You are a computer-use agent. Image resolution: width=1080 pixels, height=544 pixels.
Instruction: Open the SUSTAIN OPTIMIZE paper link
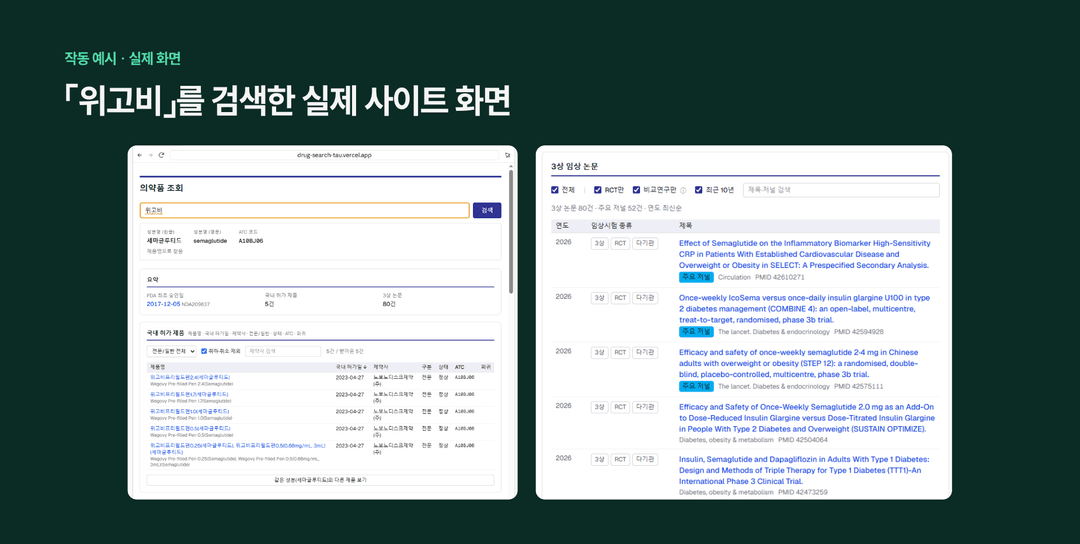pos(807,418)
